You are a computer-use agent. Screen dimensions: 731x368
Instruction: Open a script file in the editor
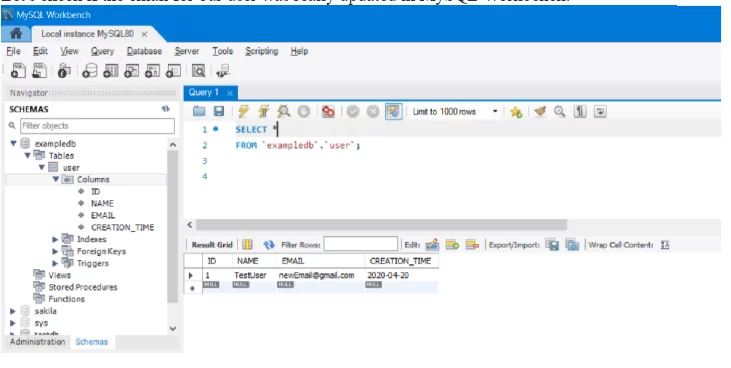tap(199, 111)
